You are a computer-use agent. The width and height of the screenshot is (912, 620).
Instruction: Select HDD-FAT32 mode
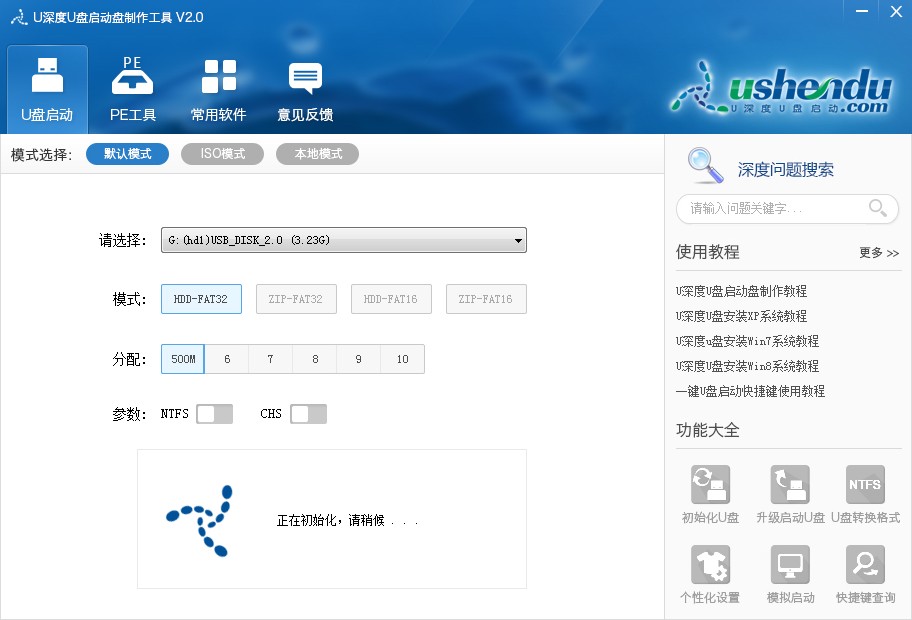pyautogui.click(x=201, y=299)
